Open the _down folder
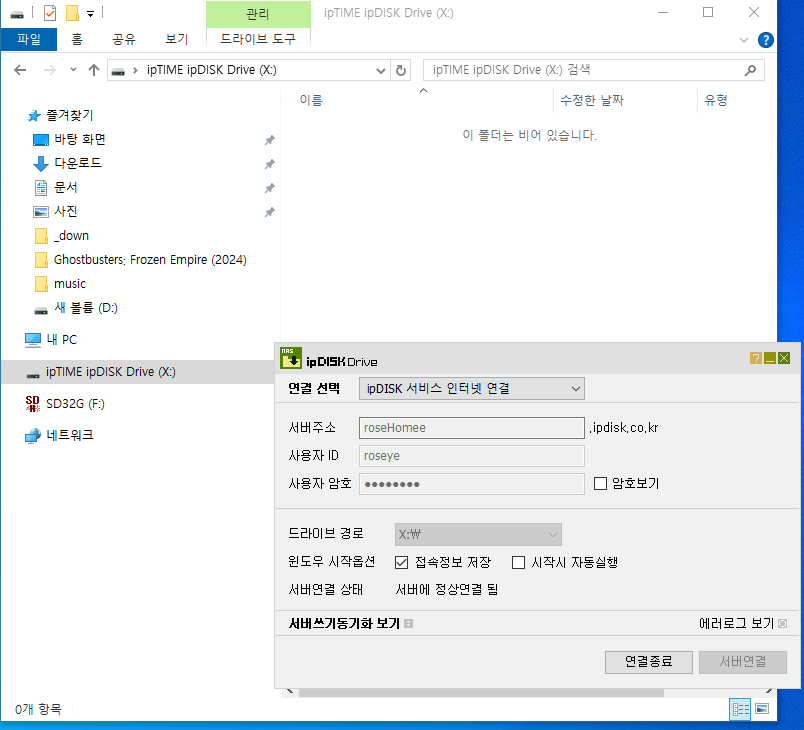The image size is (804, 730). point(71,235)
